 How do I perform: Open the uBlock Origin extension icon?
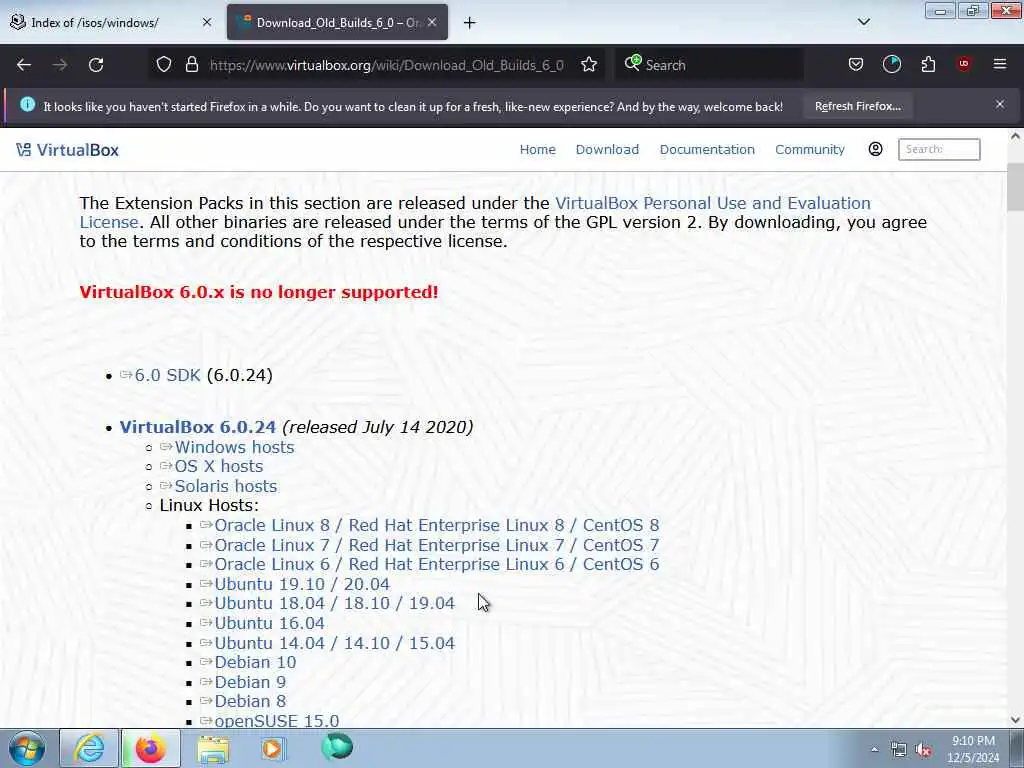click(x=964, y=64)
